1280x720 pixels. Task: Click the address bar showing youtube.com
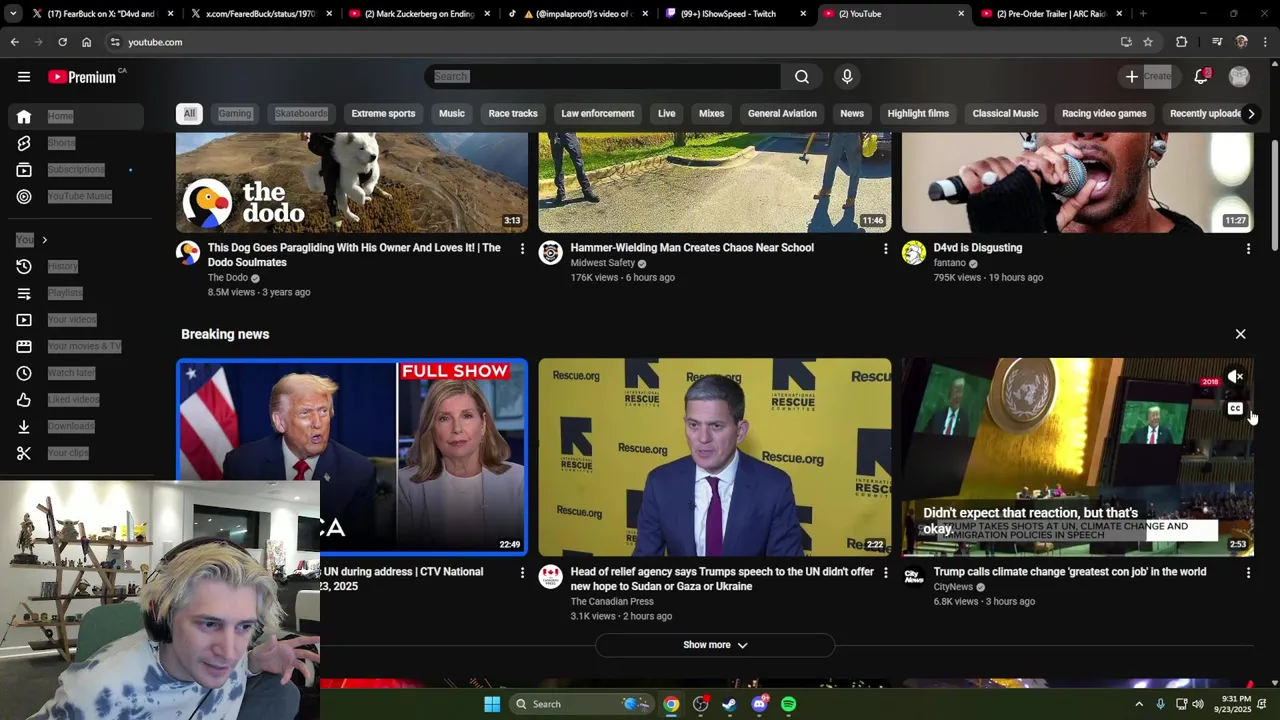tap(610, 42)
